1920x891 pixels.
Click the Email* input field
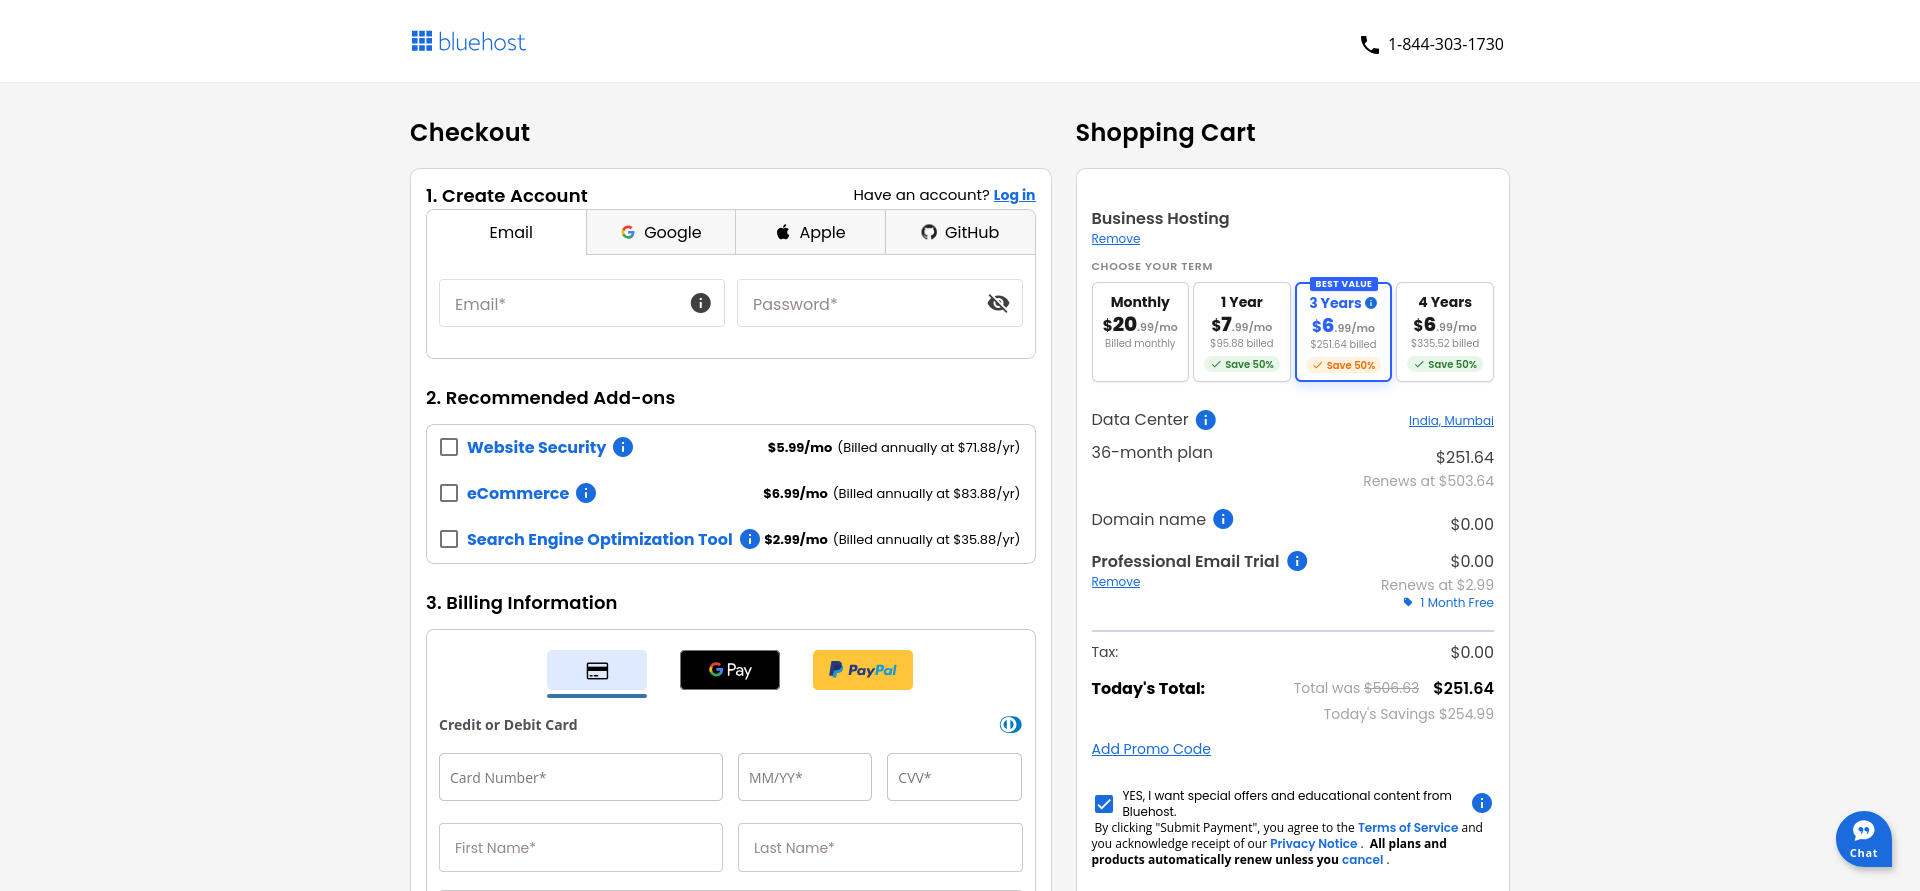(582, 303)
